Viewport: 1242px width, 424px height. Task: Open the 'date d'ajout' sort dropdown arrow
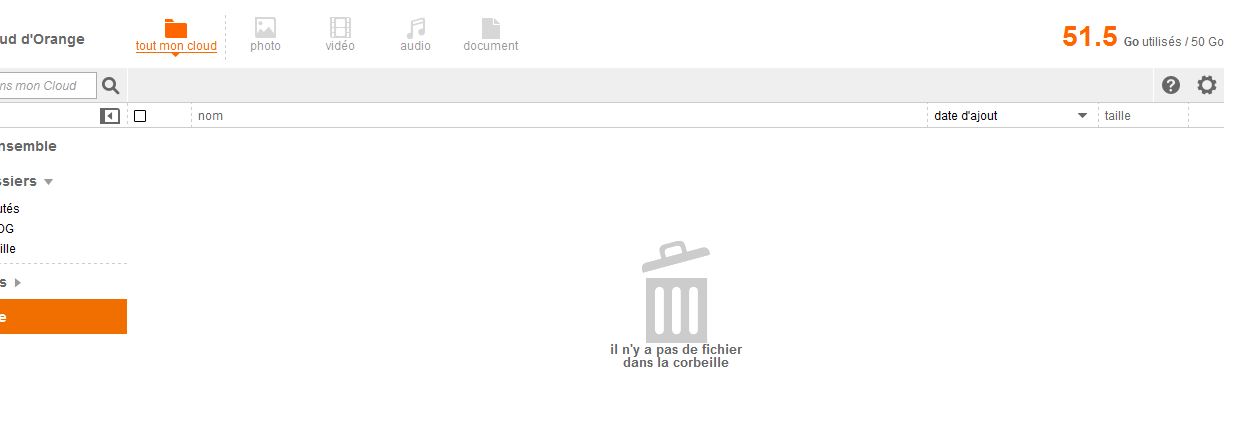[x=1082, y=116]
